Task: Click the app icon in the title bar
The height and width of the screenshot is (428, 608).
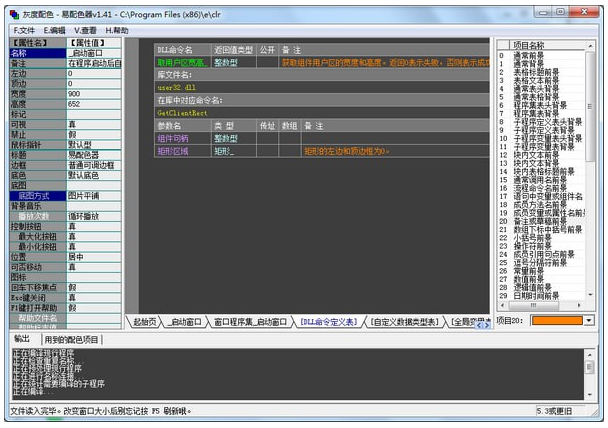Action: pos(14,14)
